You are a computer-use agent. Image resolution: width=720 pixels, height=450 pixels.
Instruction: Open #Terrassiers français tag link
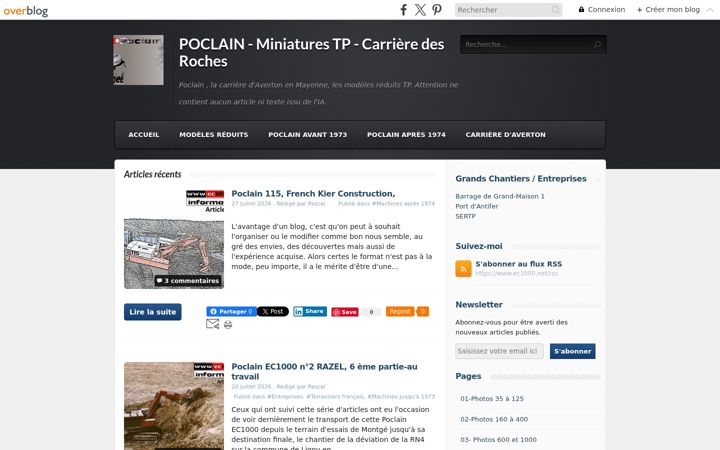[x=335, y=396]
